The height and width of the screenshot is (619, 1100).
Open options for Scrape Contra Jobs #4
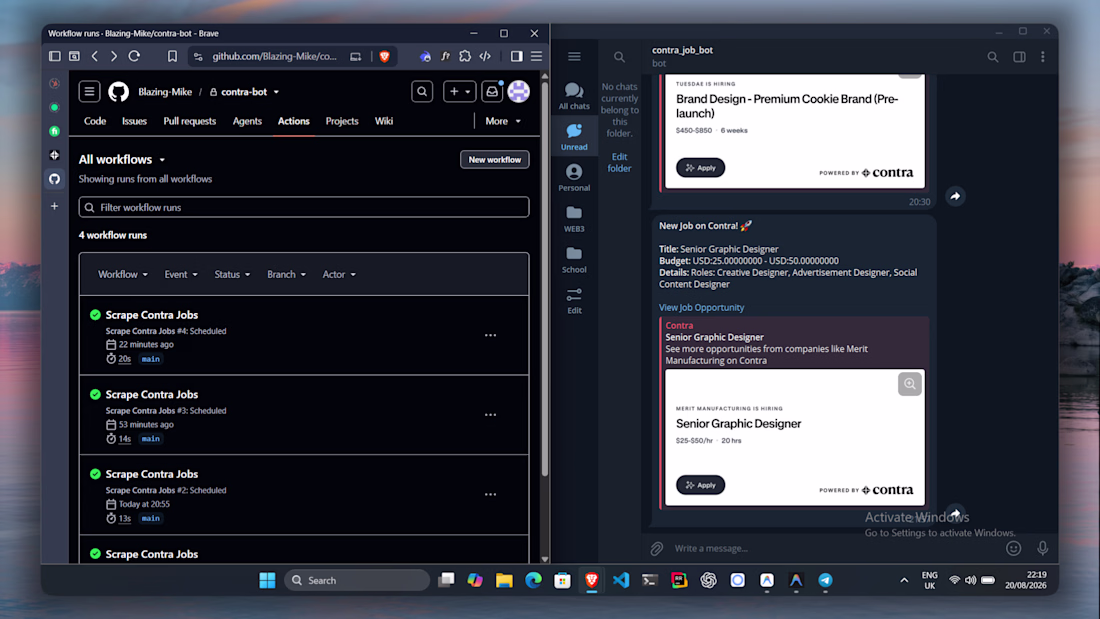click(x=490, y=335)
